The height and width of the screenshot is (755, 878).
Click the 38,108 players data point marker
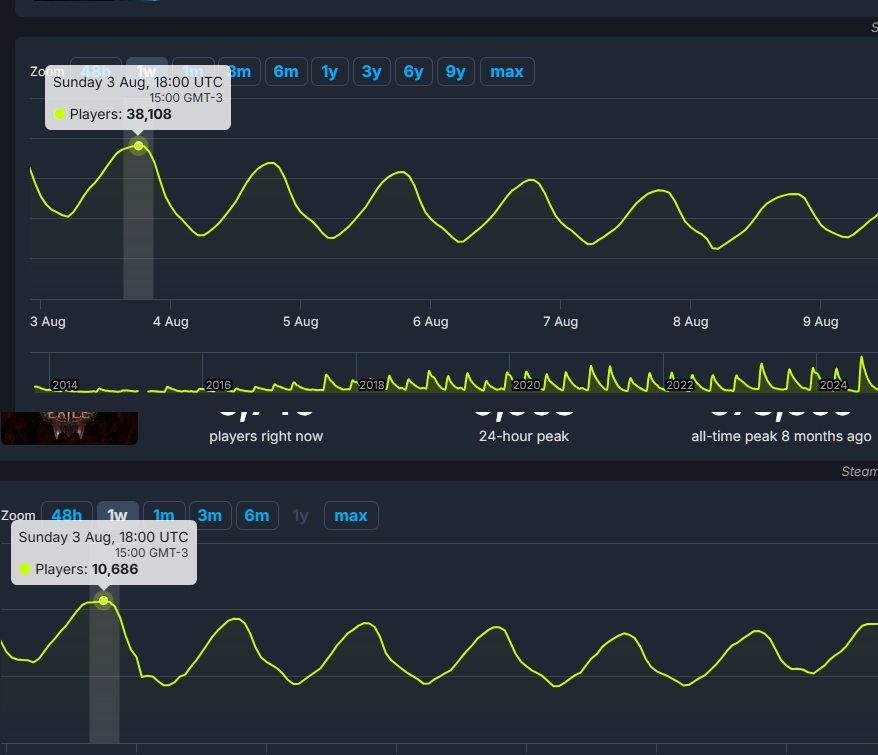tap(138, 146)
